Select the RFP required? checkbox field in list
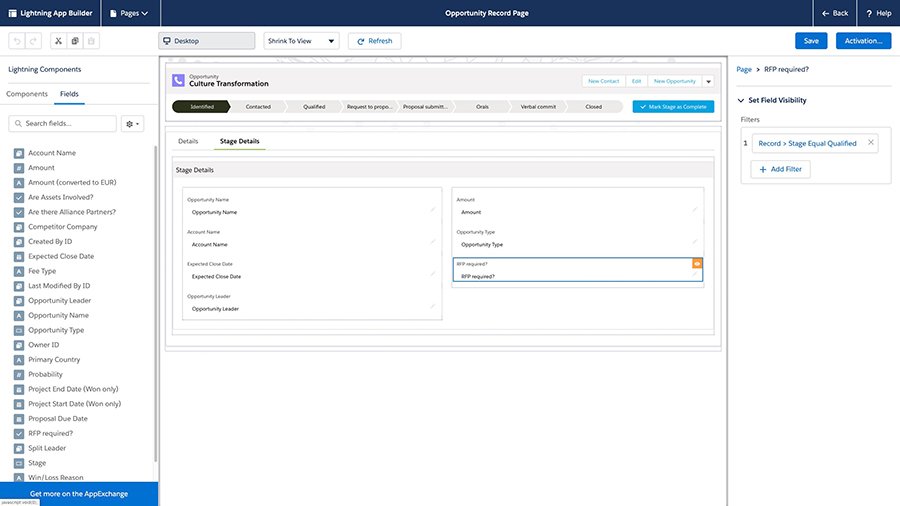Screen dimensions: 900x506 pyautogui.click(x=50, y=434)
